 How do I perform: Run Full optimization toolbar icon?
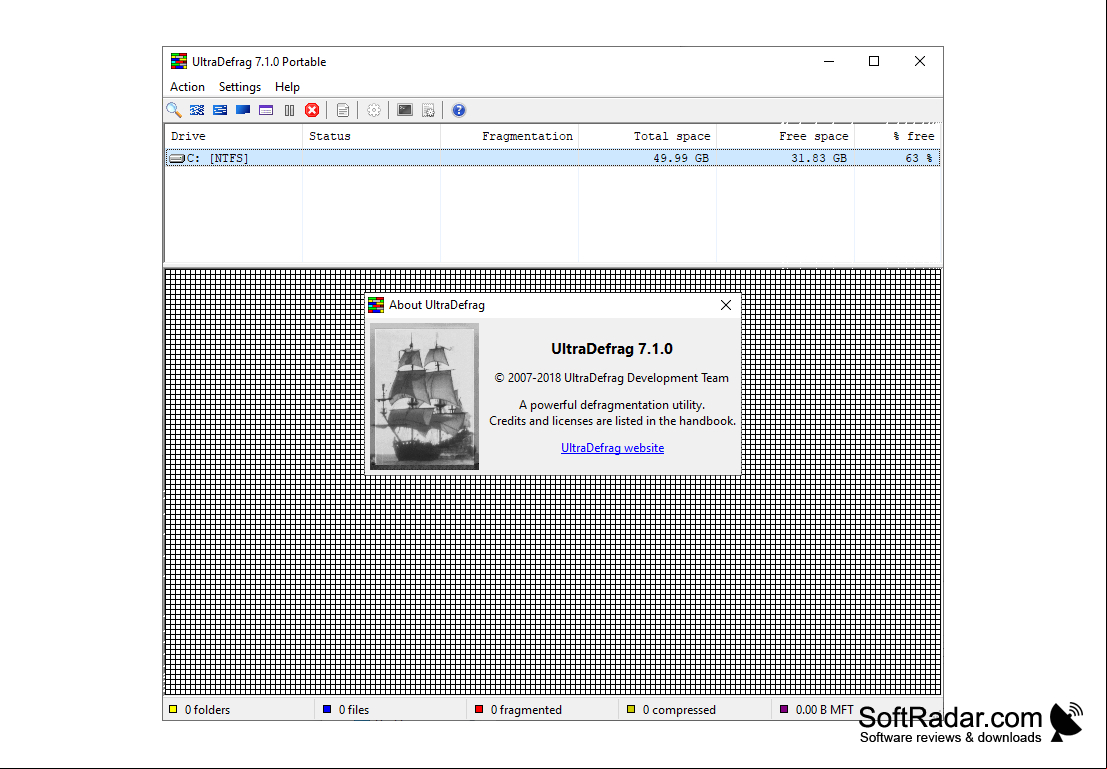243,110
